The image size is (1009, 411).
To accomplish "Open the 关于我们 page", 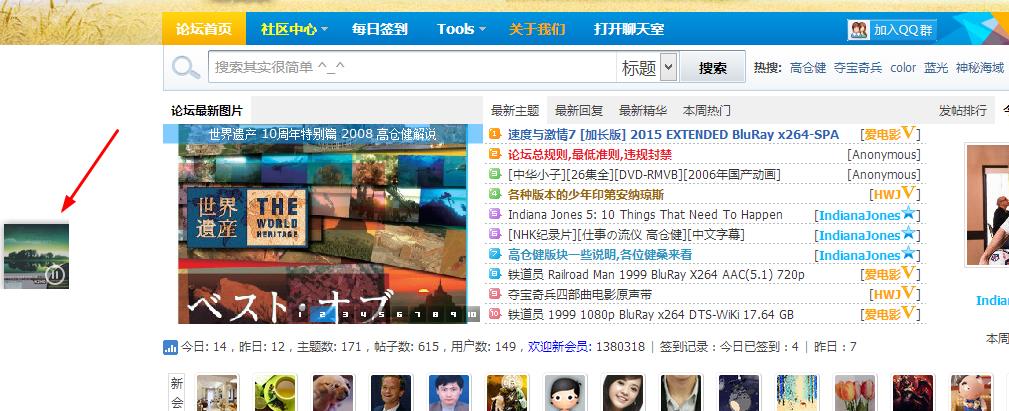I will pyautogui.click(x=537, y=29).
